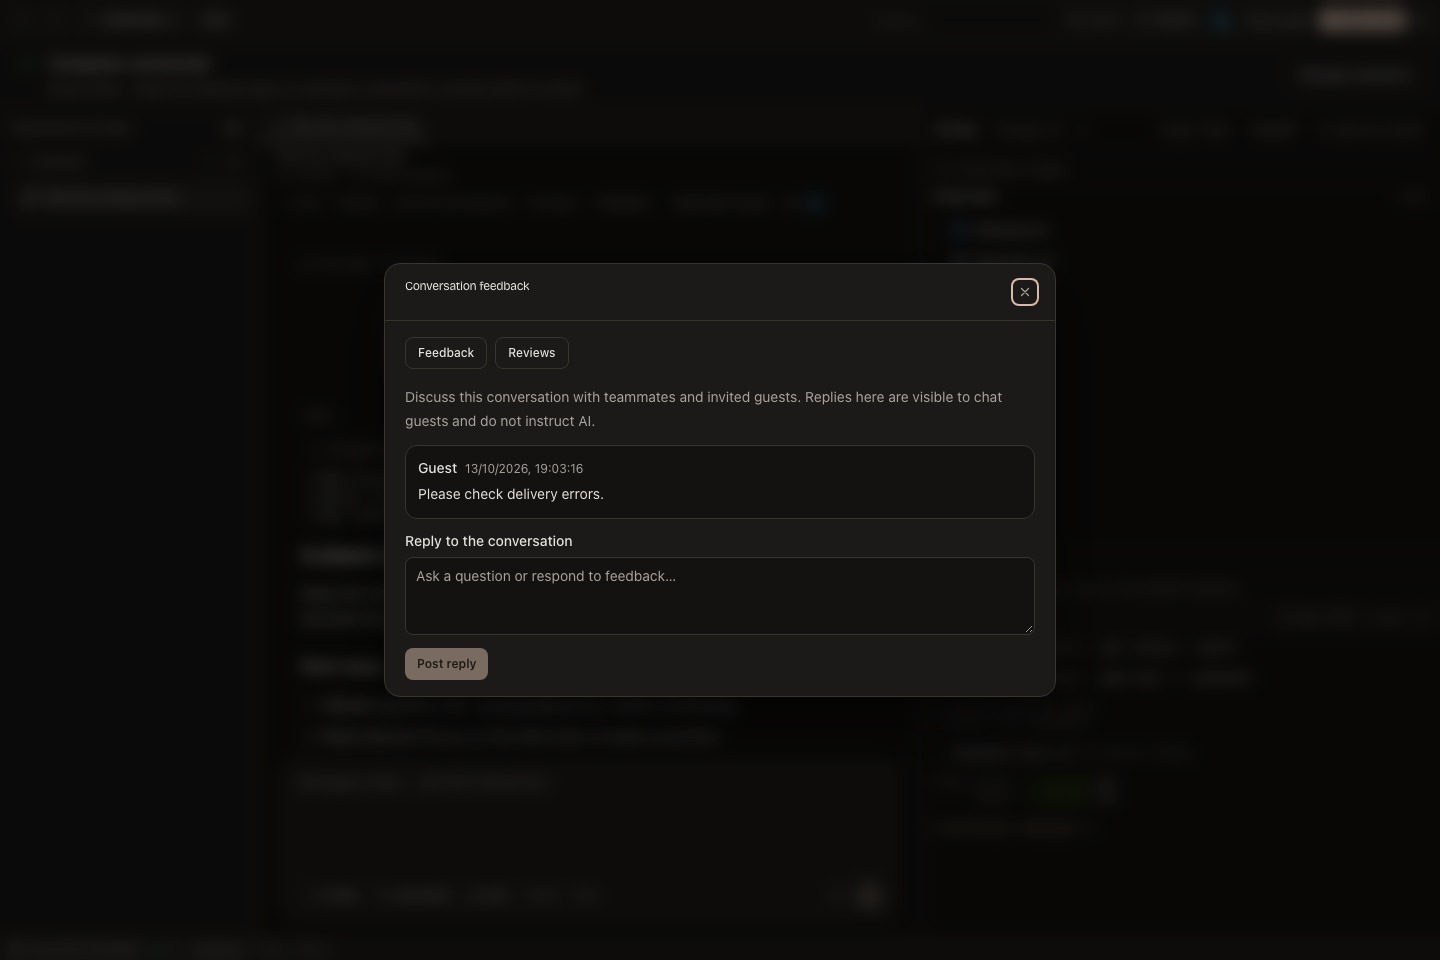
Task: Select the 'Please check delivery errors.' comment text
Action: (511, 494)
